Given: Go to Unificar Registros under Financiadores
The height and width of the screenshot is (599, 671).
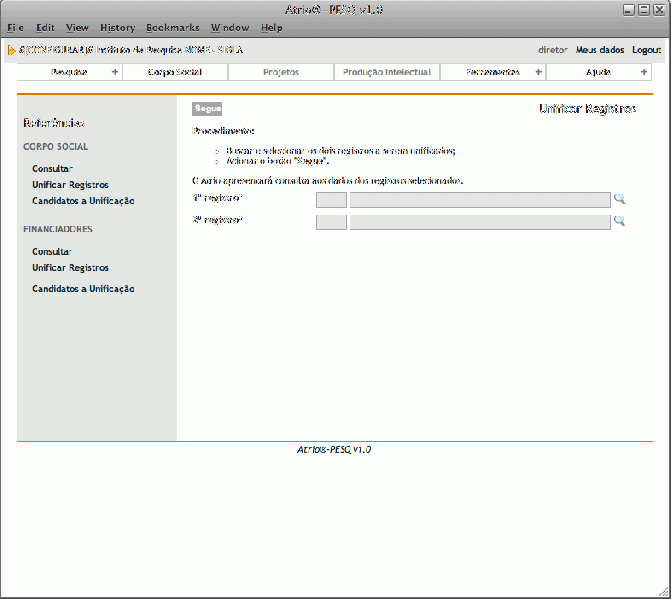Looking at the screenshot, I should 70,268.
